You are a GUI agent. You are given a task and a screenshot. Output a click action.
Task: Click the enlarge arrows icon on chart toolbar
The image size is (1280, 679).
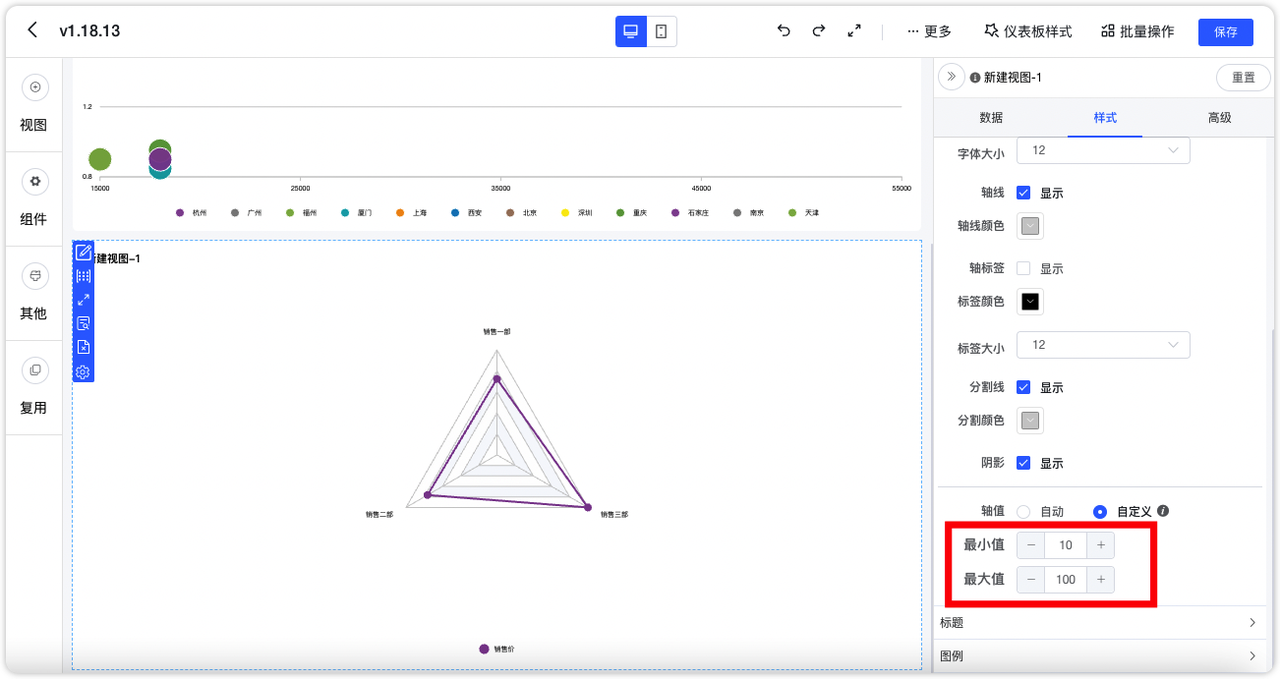tap(83, 300)
